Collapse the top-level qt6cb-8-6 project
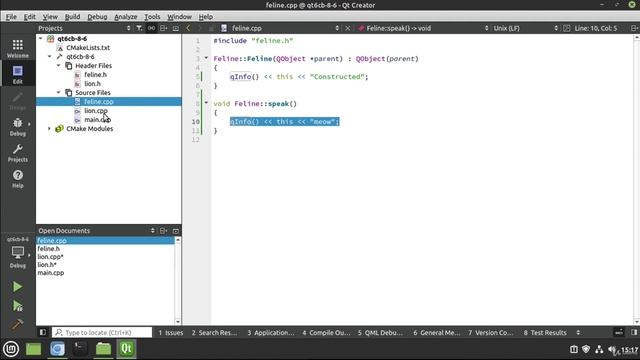 point(40,38)
